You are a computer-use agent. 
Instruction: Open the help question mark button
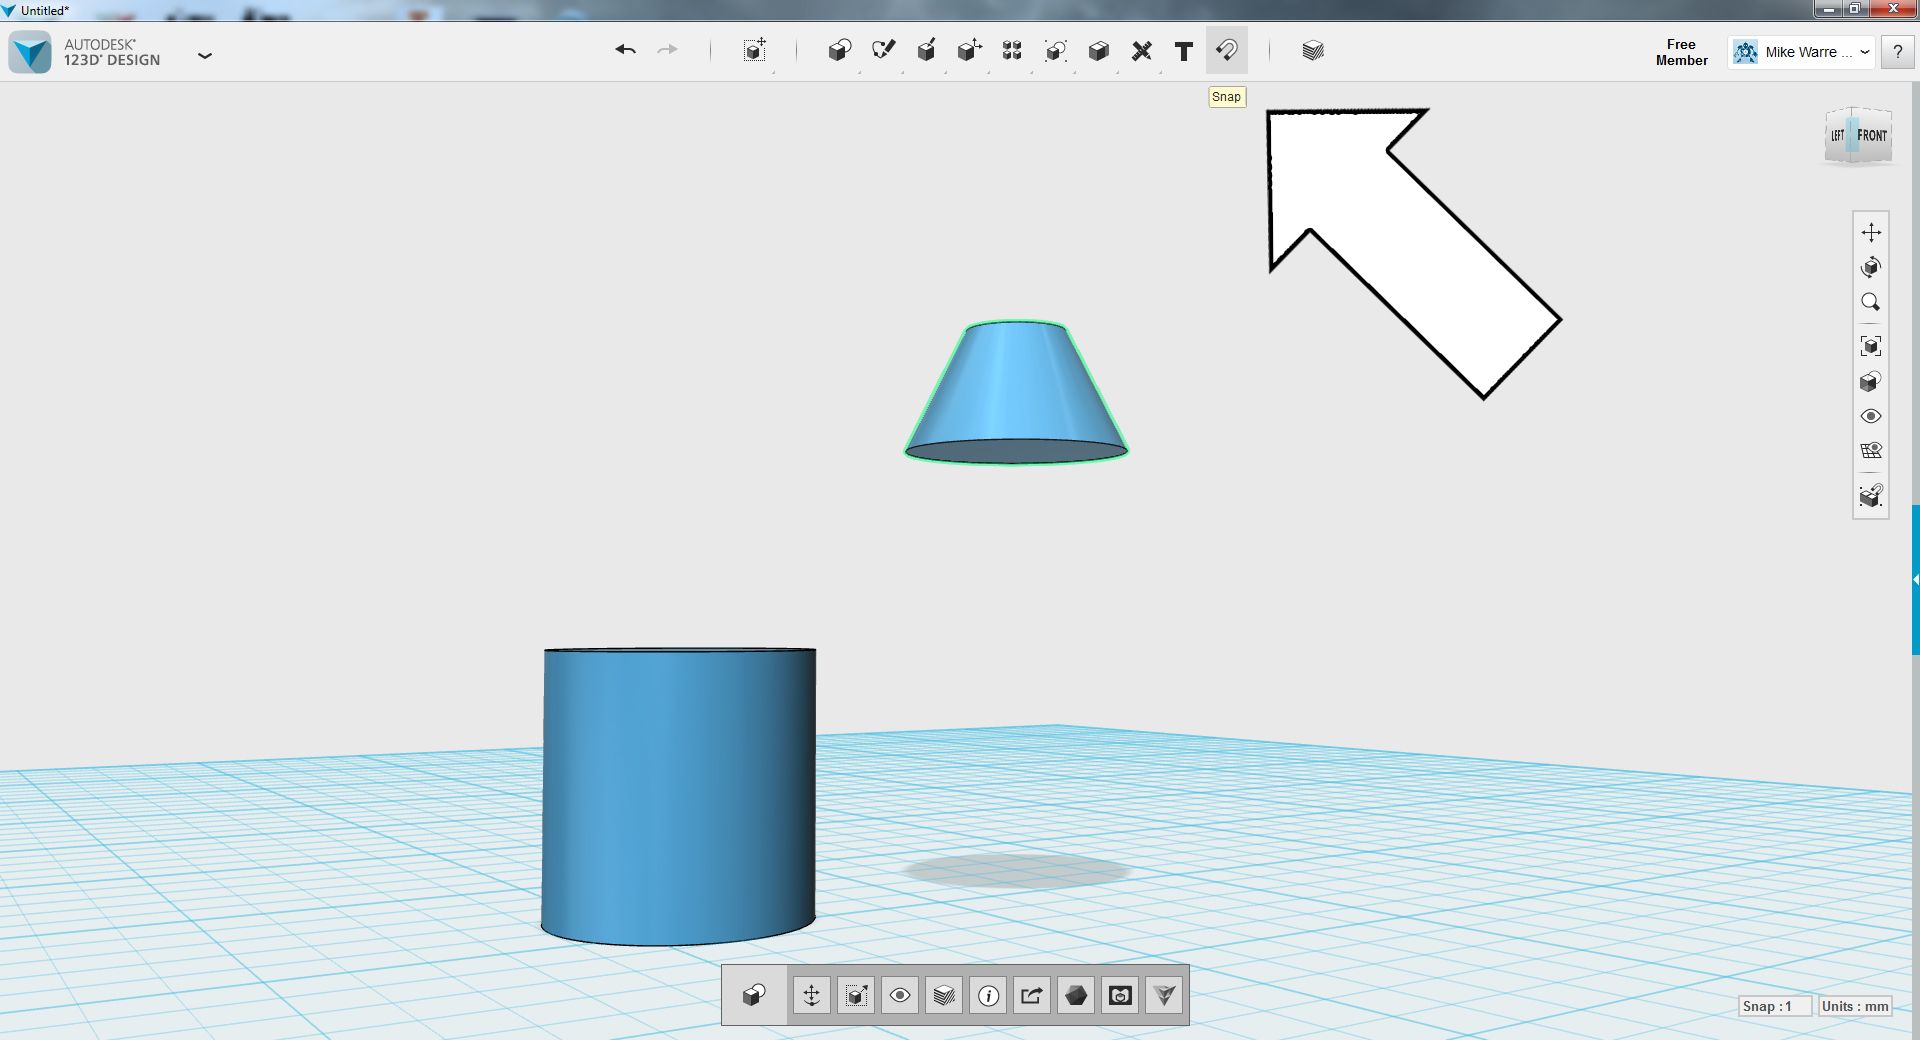tap(1897, 52)
